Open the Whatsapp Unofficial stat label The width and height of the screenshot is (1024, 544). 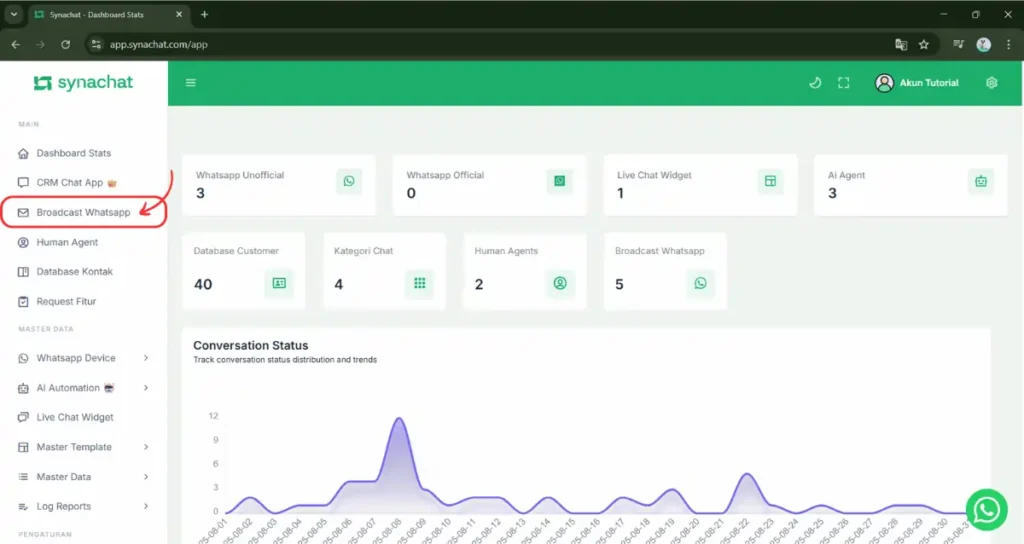point(240,175)
